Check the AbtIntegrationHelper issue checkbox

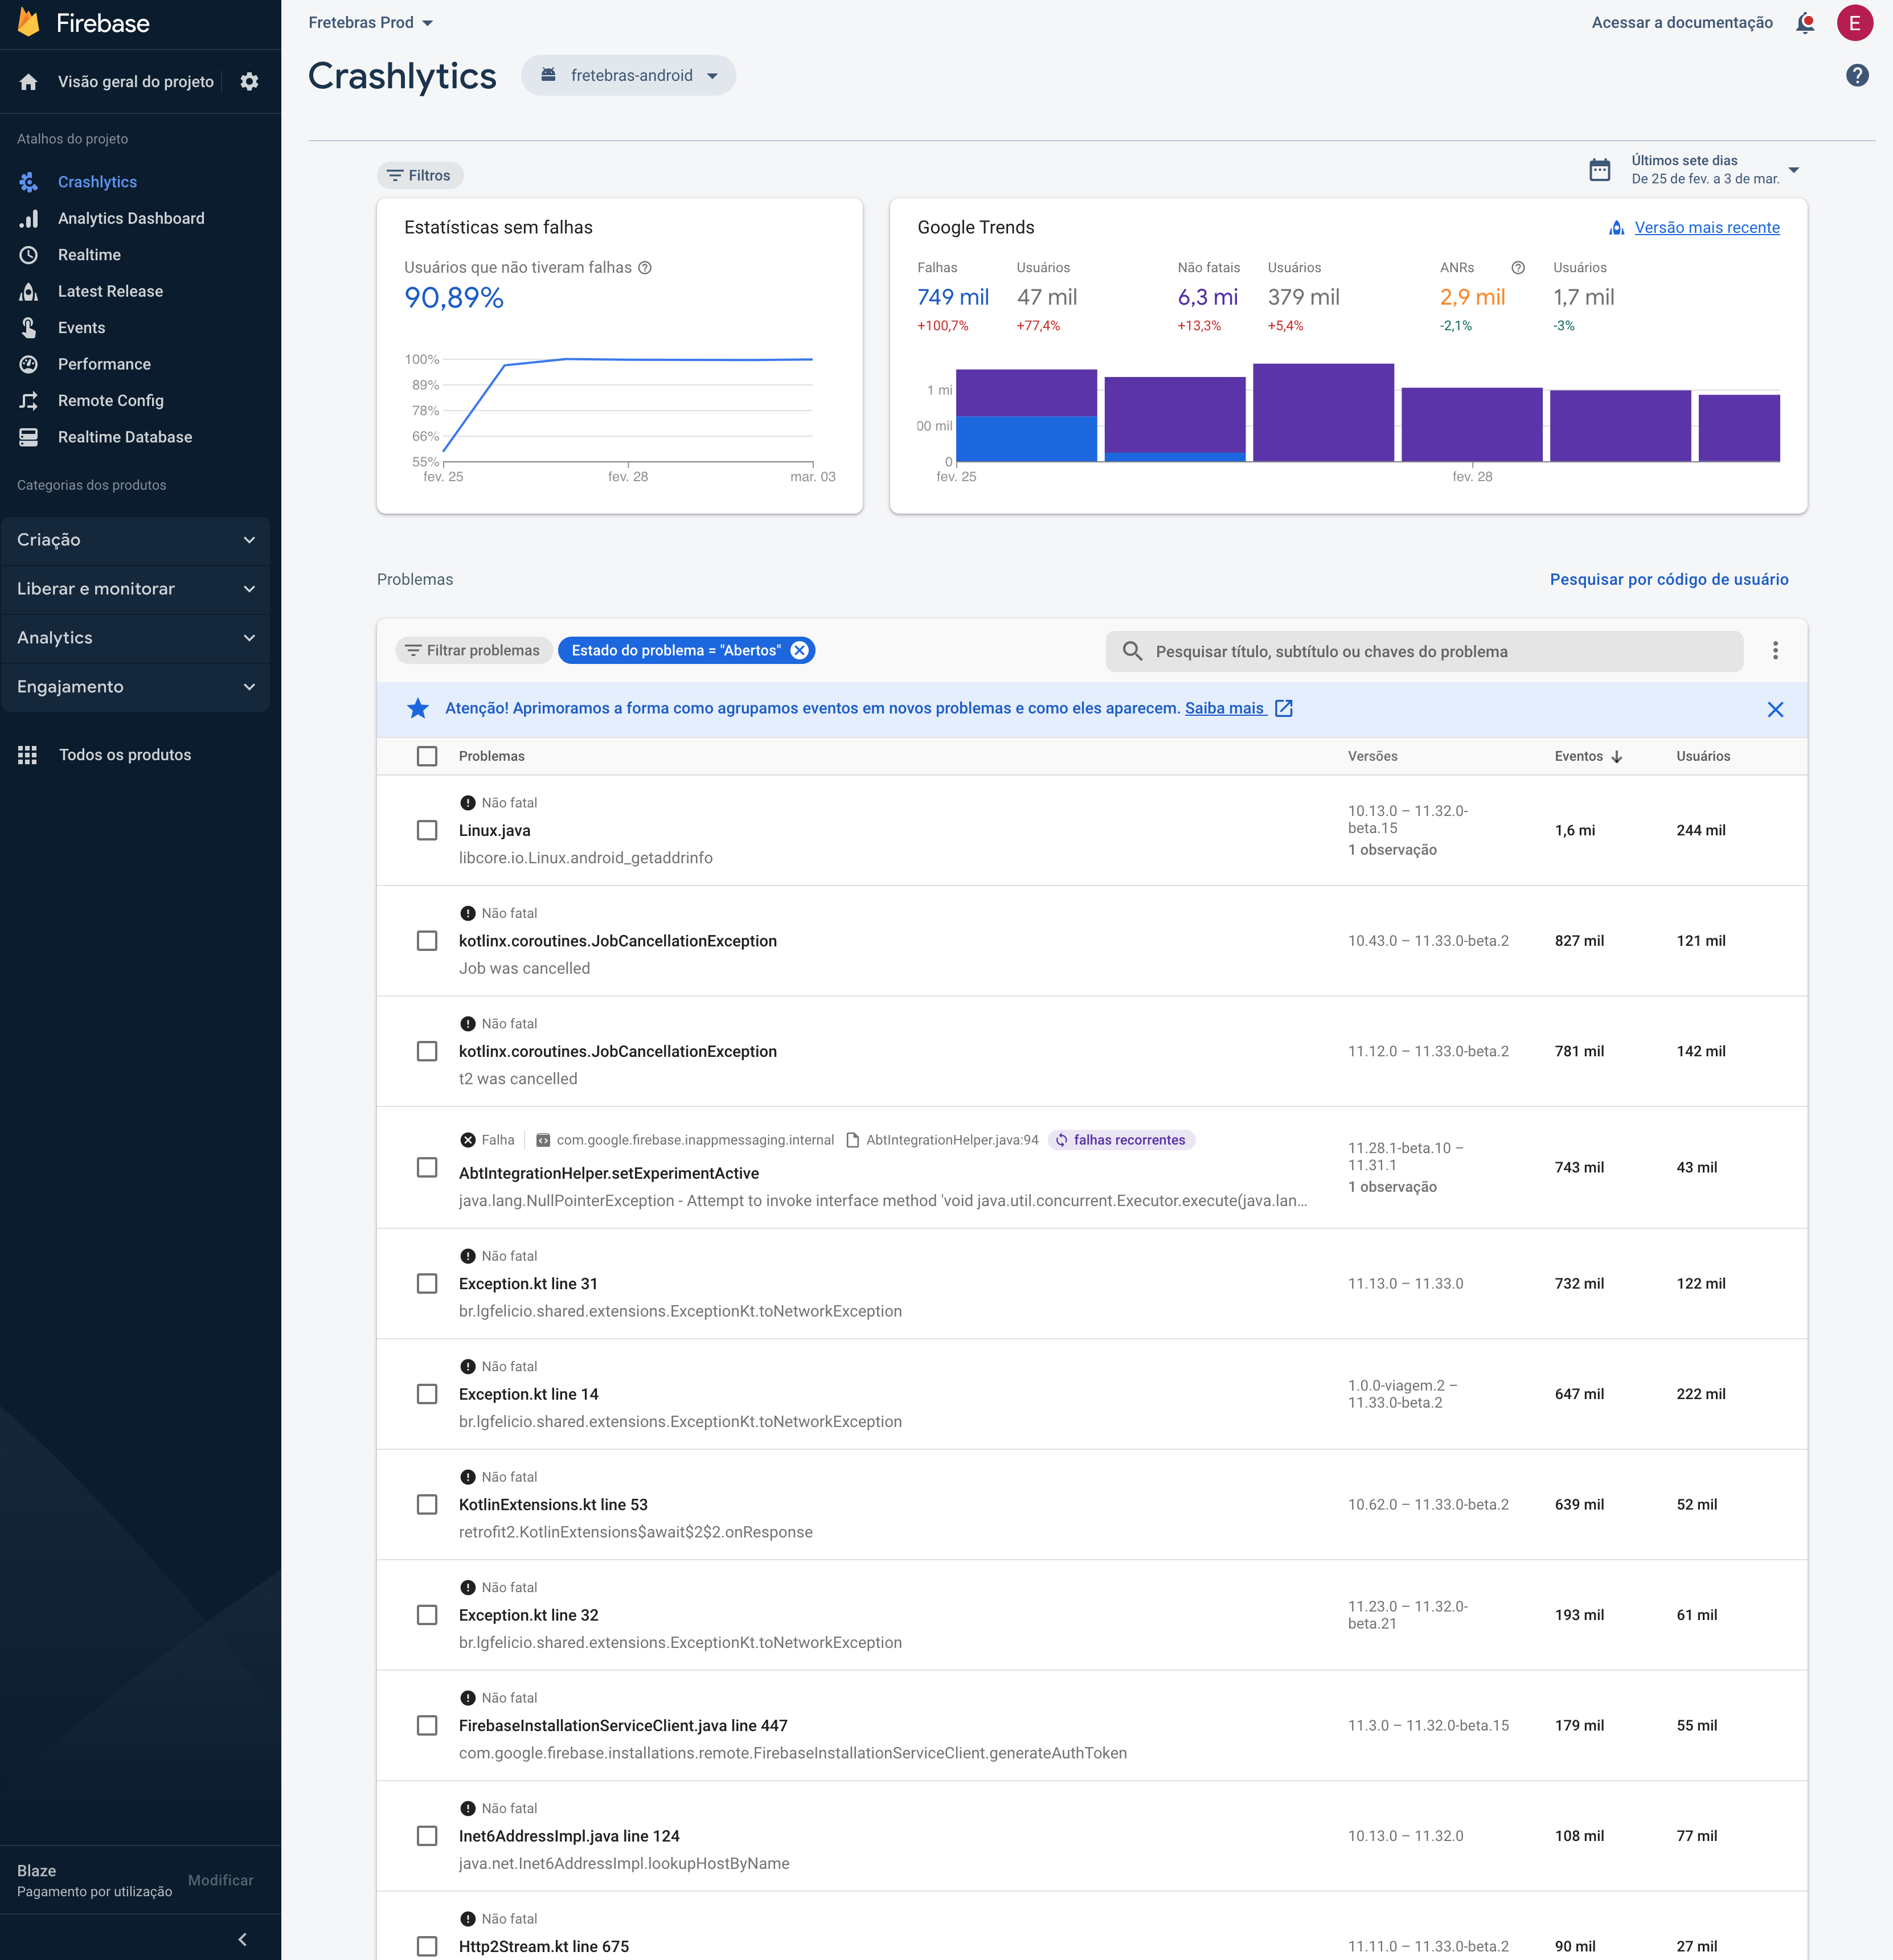(x=427, y=1168)
